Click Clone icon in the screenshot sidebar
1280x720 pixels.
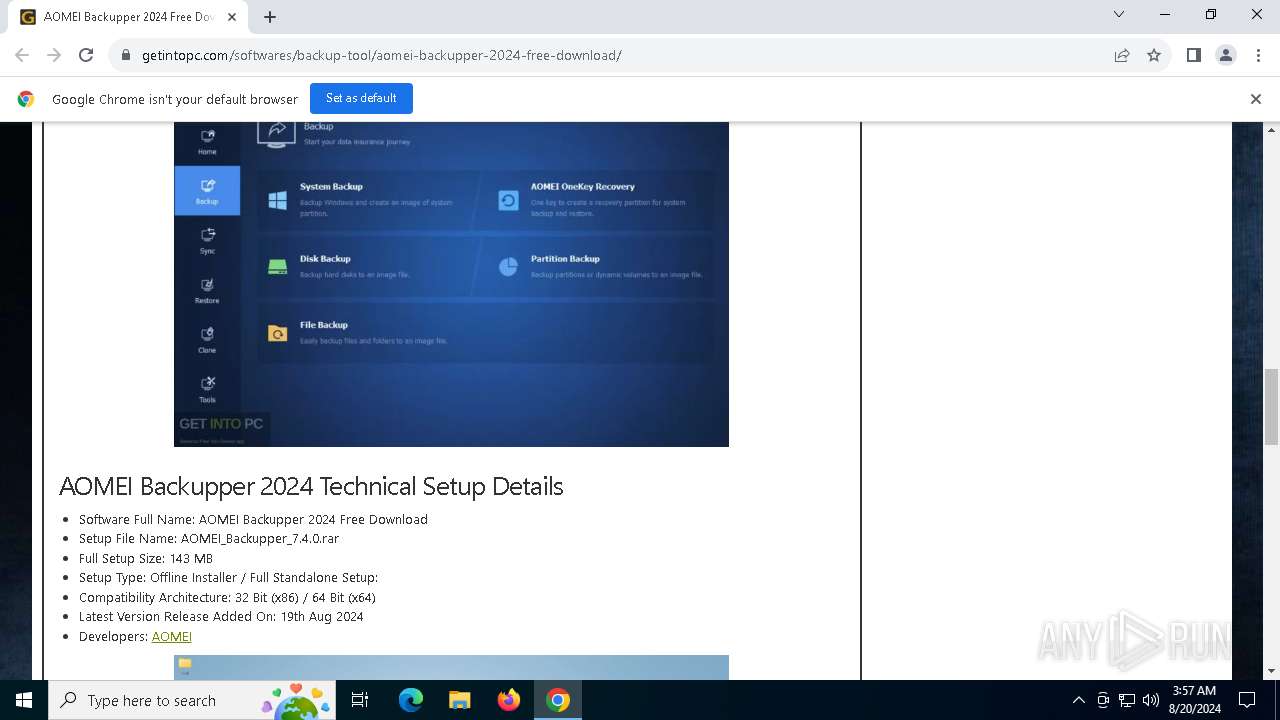coord(207,339)
